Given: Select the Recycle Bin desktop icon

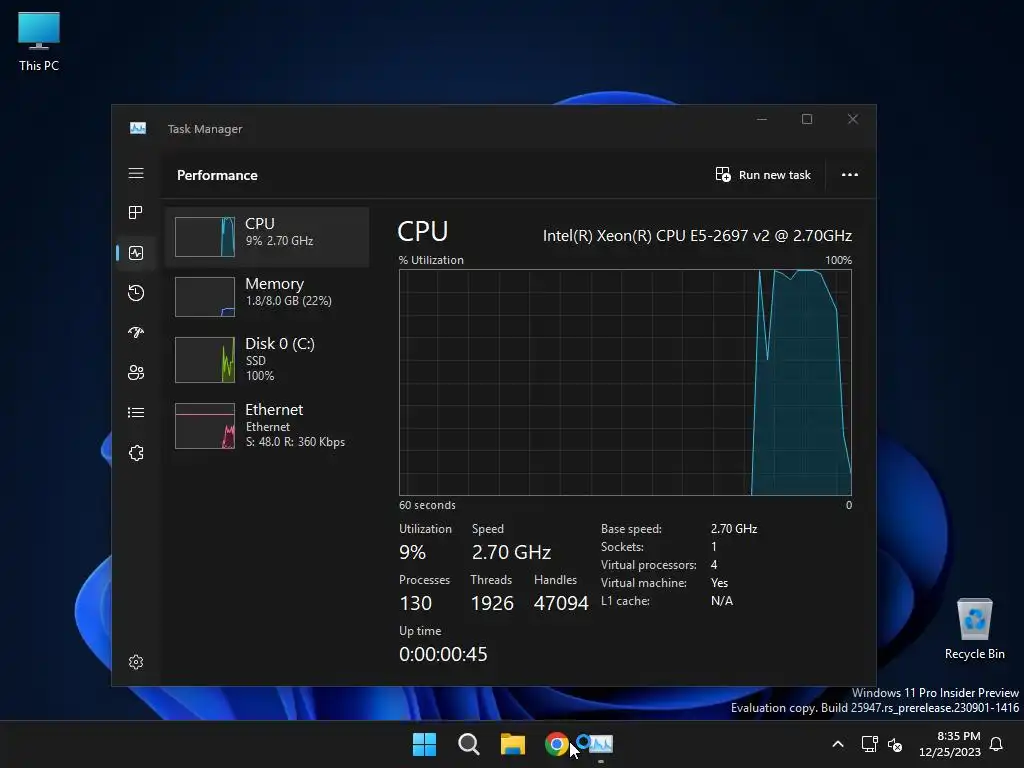Looking at the screenshot, I should [x=974, y=629].
